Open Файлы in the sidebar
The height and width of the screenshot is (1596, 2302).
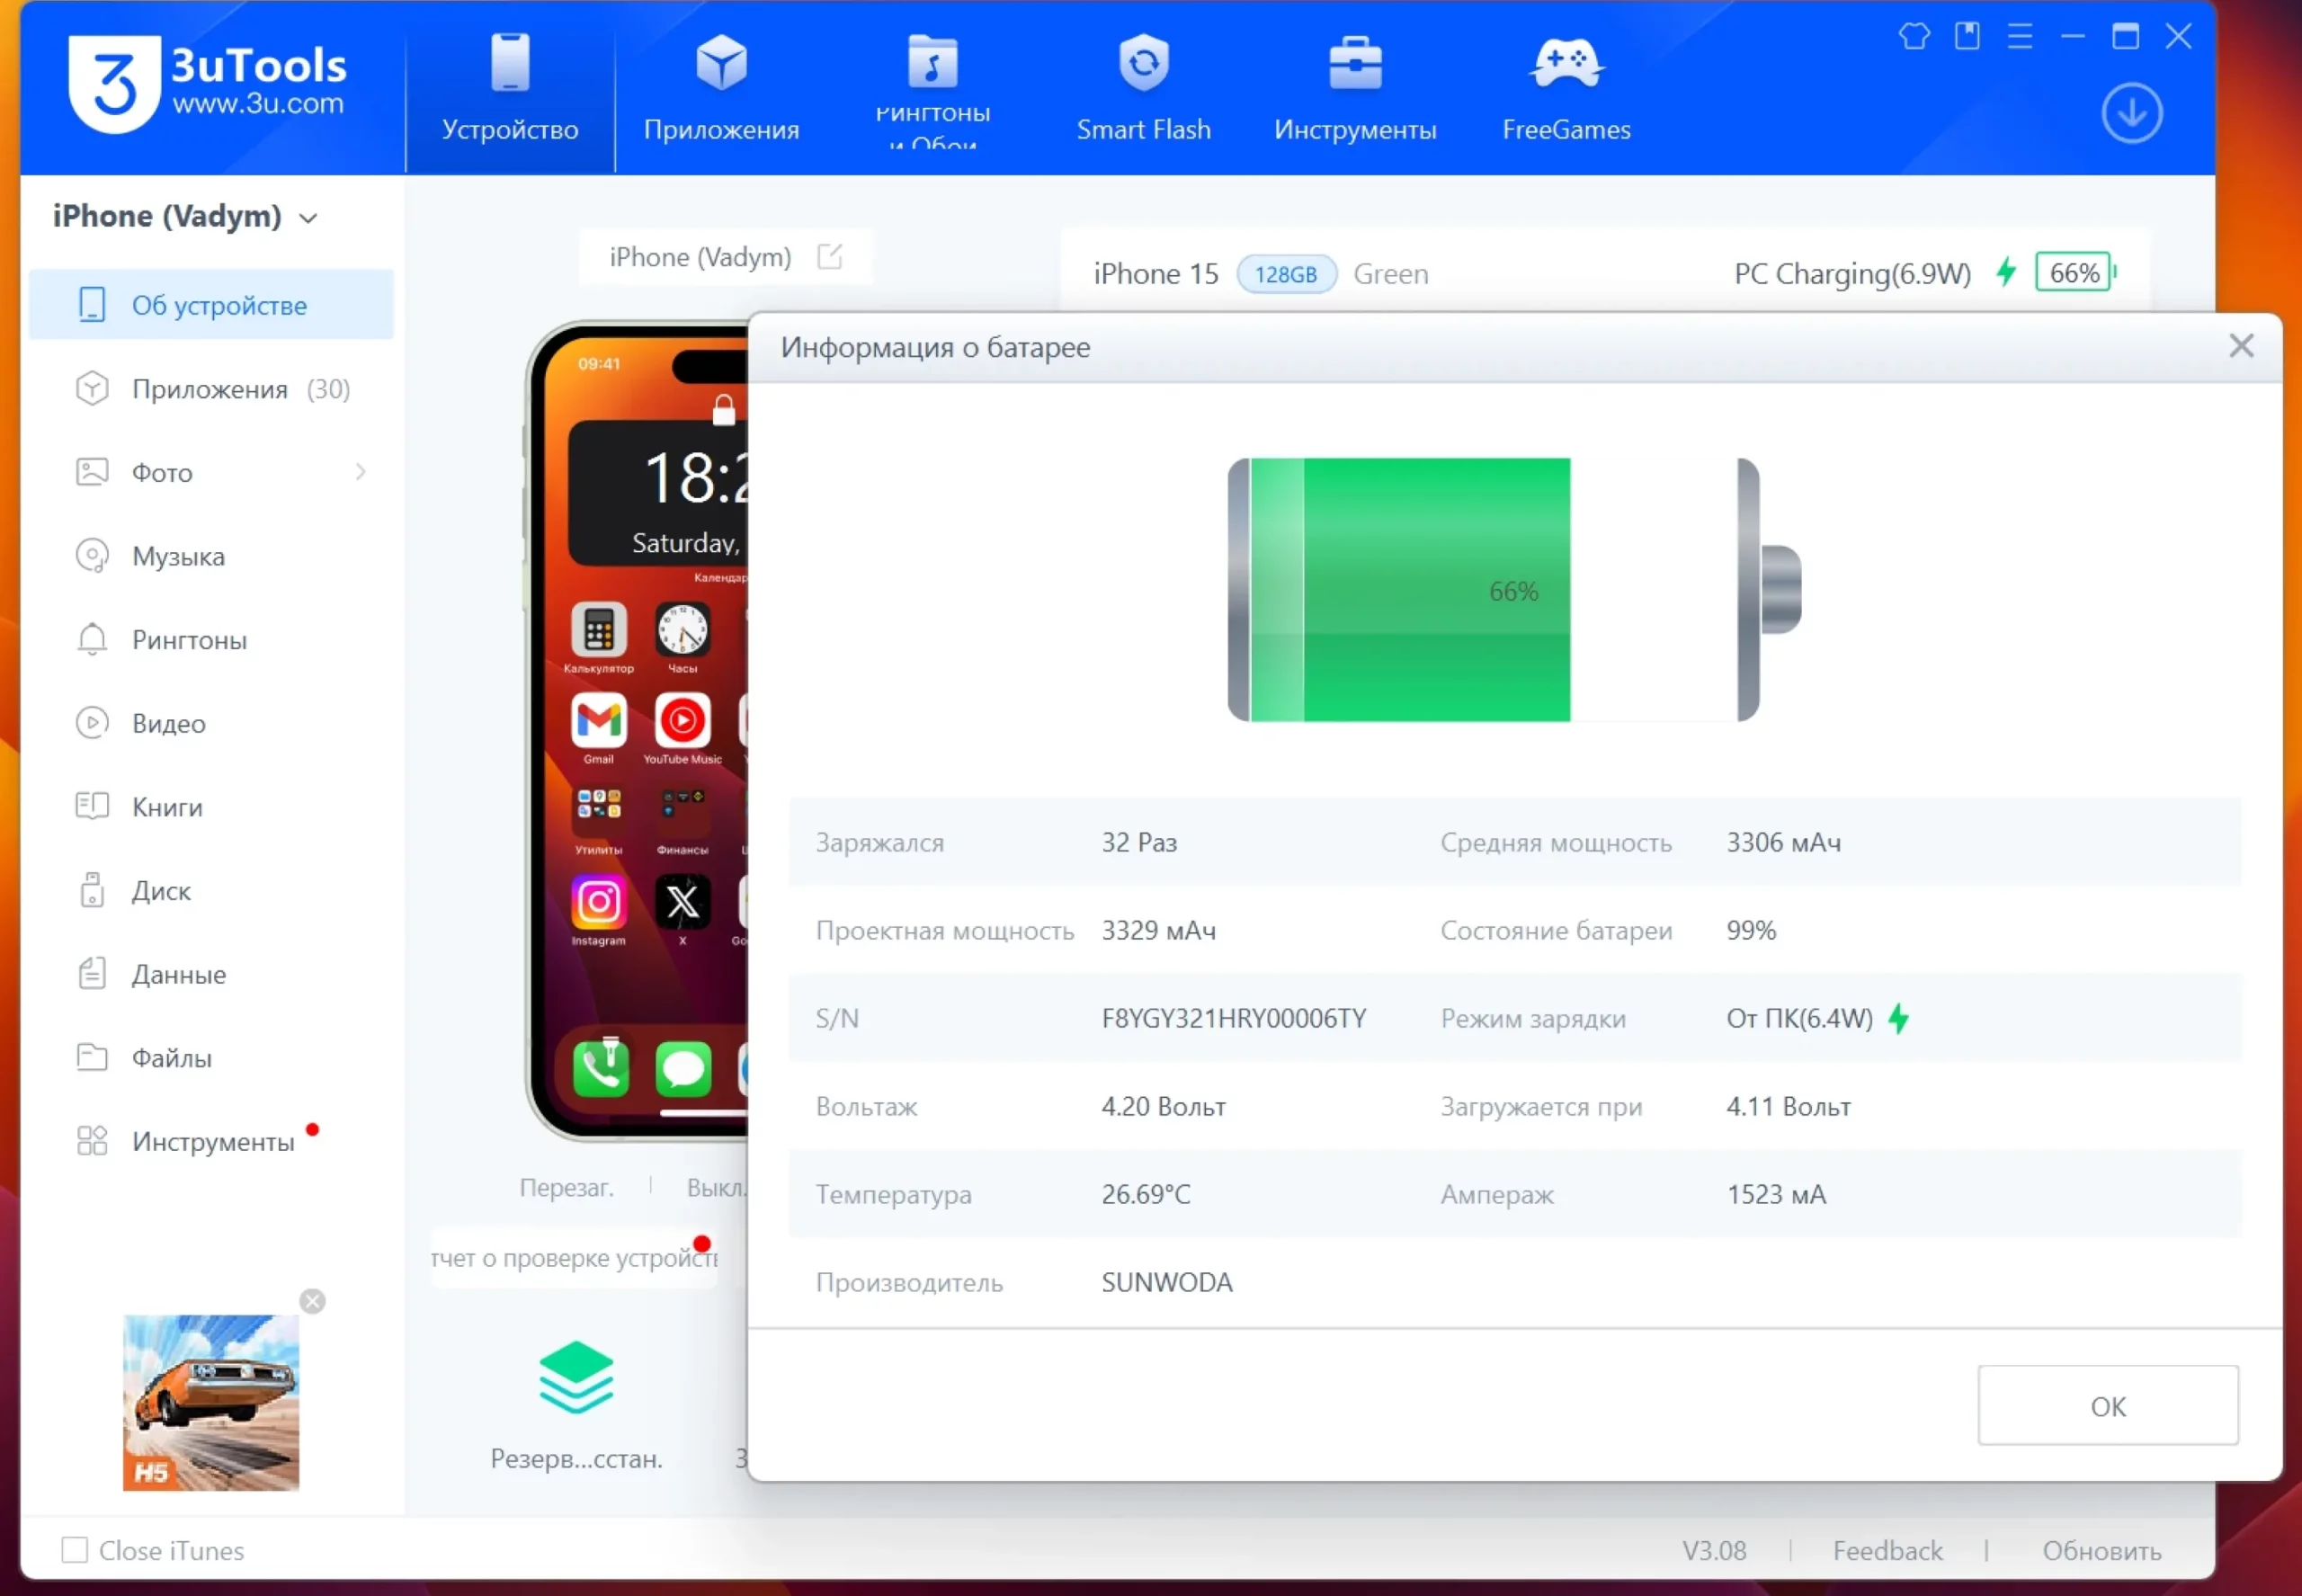(171, 1057)
